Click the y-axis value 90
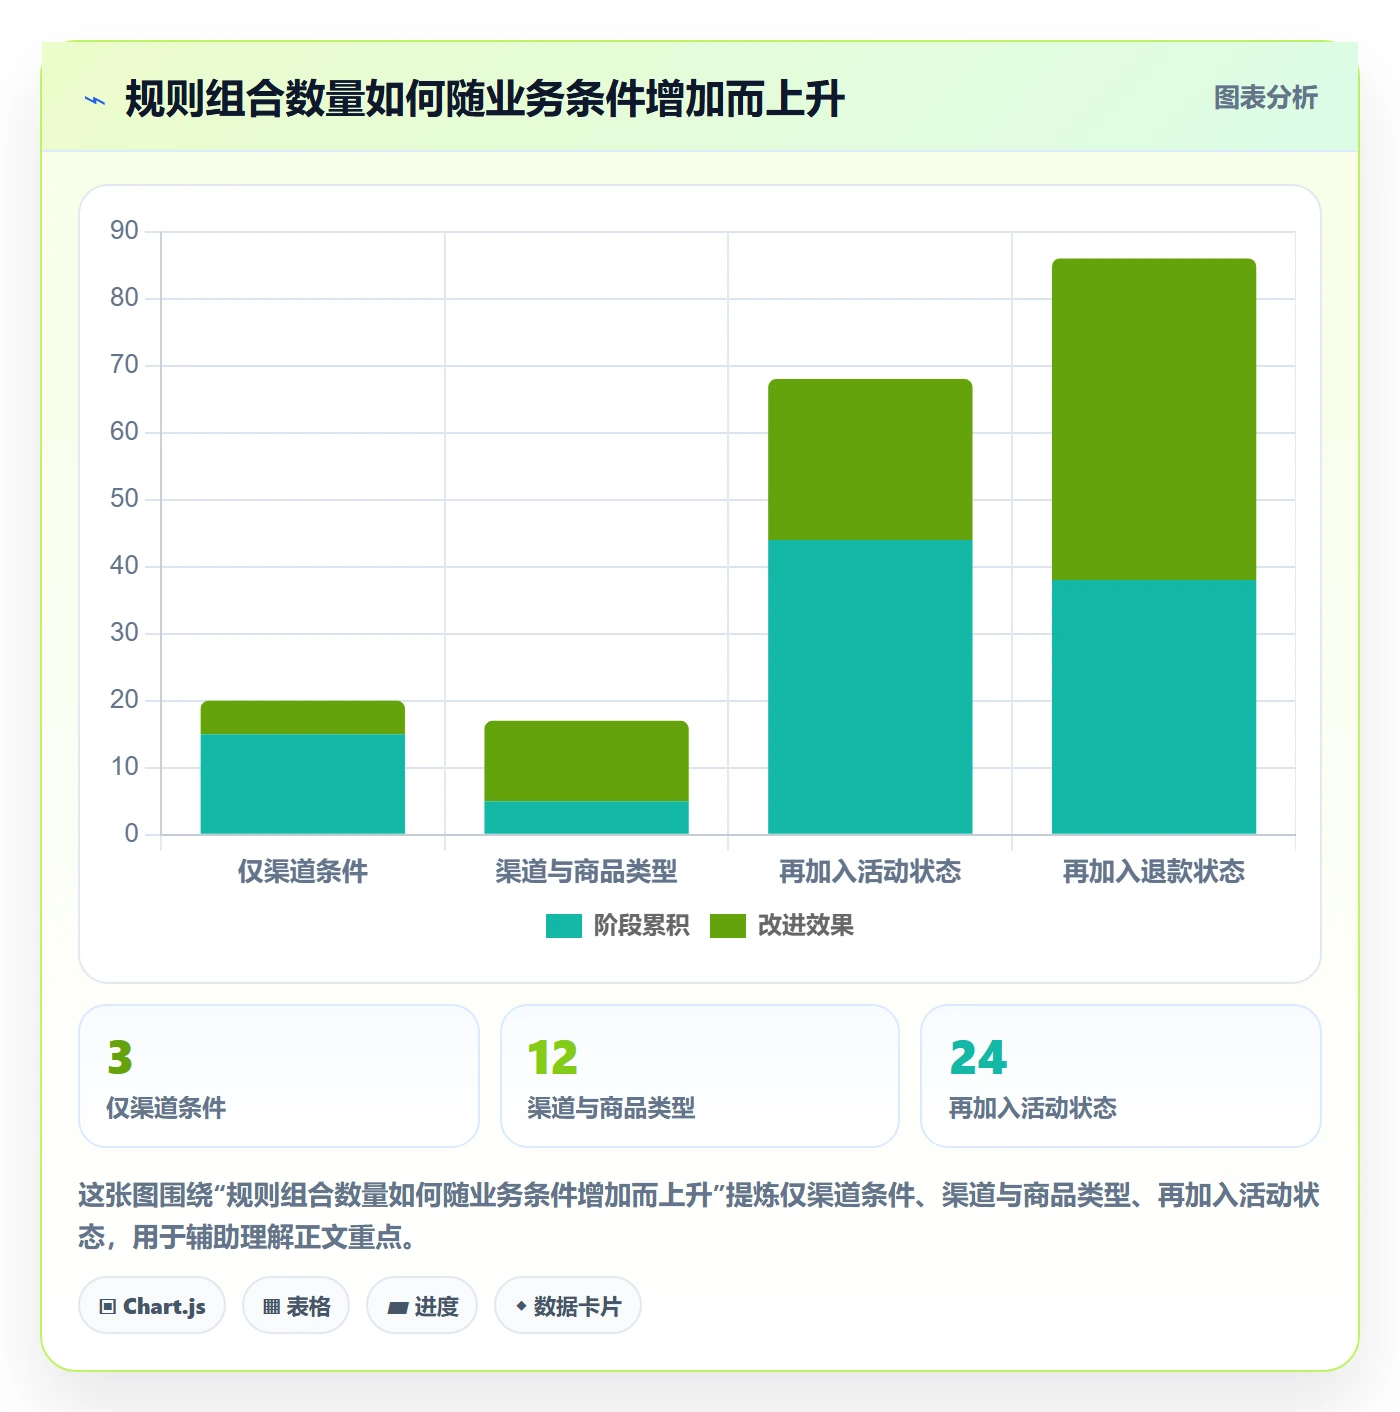1400x1412 pixels. click(124, 231)
